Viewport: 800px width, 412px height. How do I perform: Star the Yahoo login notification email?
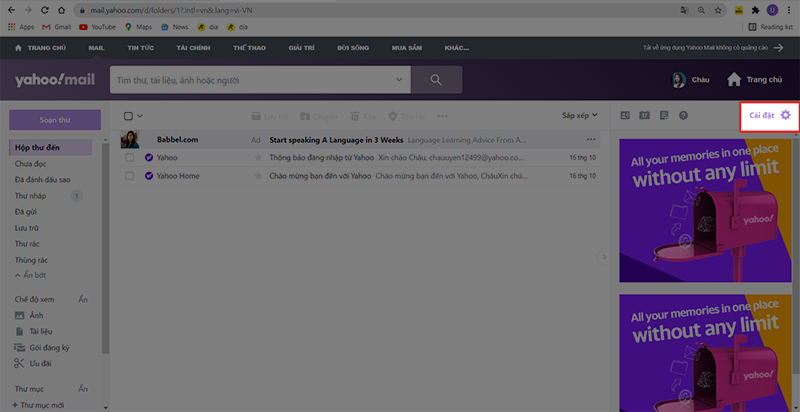(258, 158)
